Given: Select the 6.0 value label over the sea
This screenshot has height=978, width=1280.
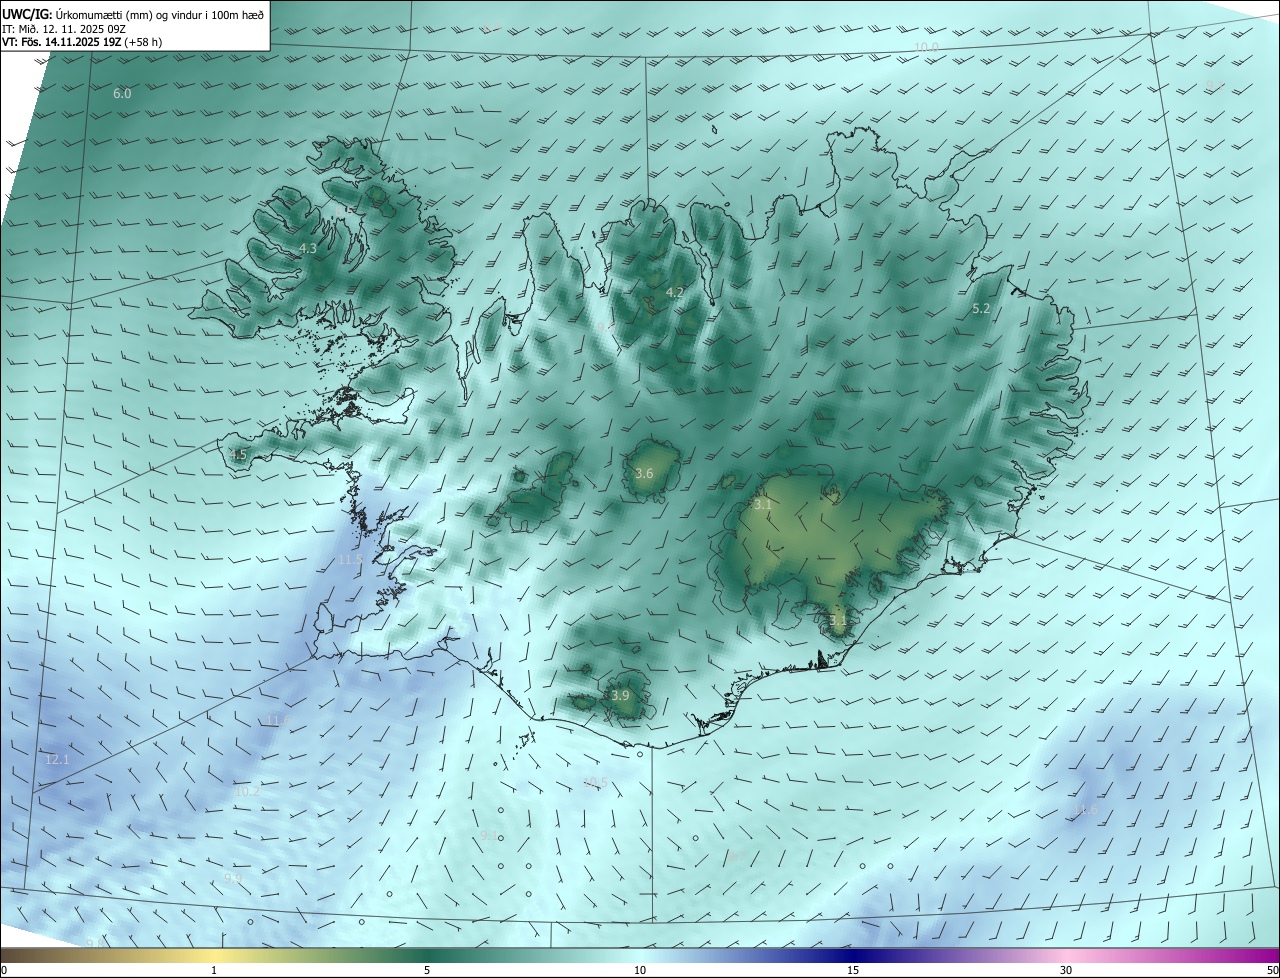Looking at the screenshot, I should pos(122,93).
